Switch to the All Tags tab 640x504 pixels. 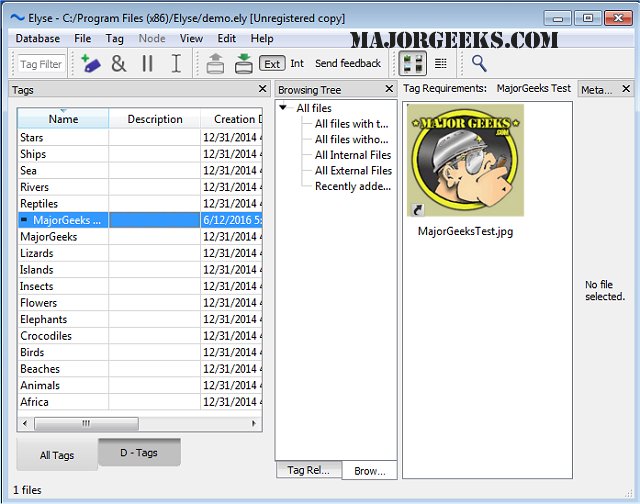point(57,455)
